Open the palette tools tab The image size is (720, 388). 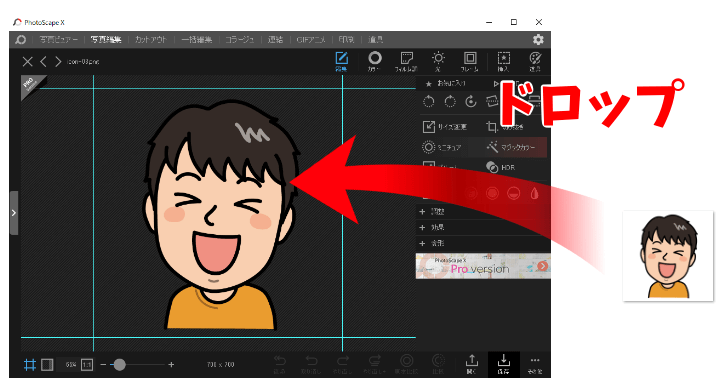pyautogui.click(x=535, y=62)
